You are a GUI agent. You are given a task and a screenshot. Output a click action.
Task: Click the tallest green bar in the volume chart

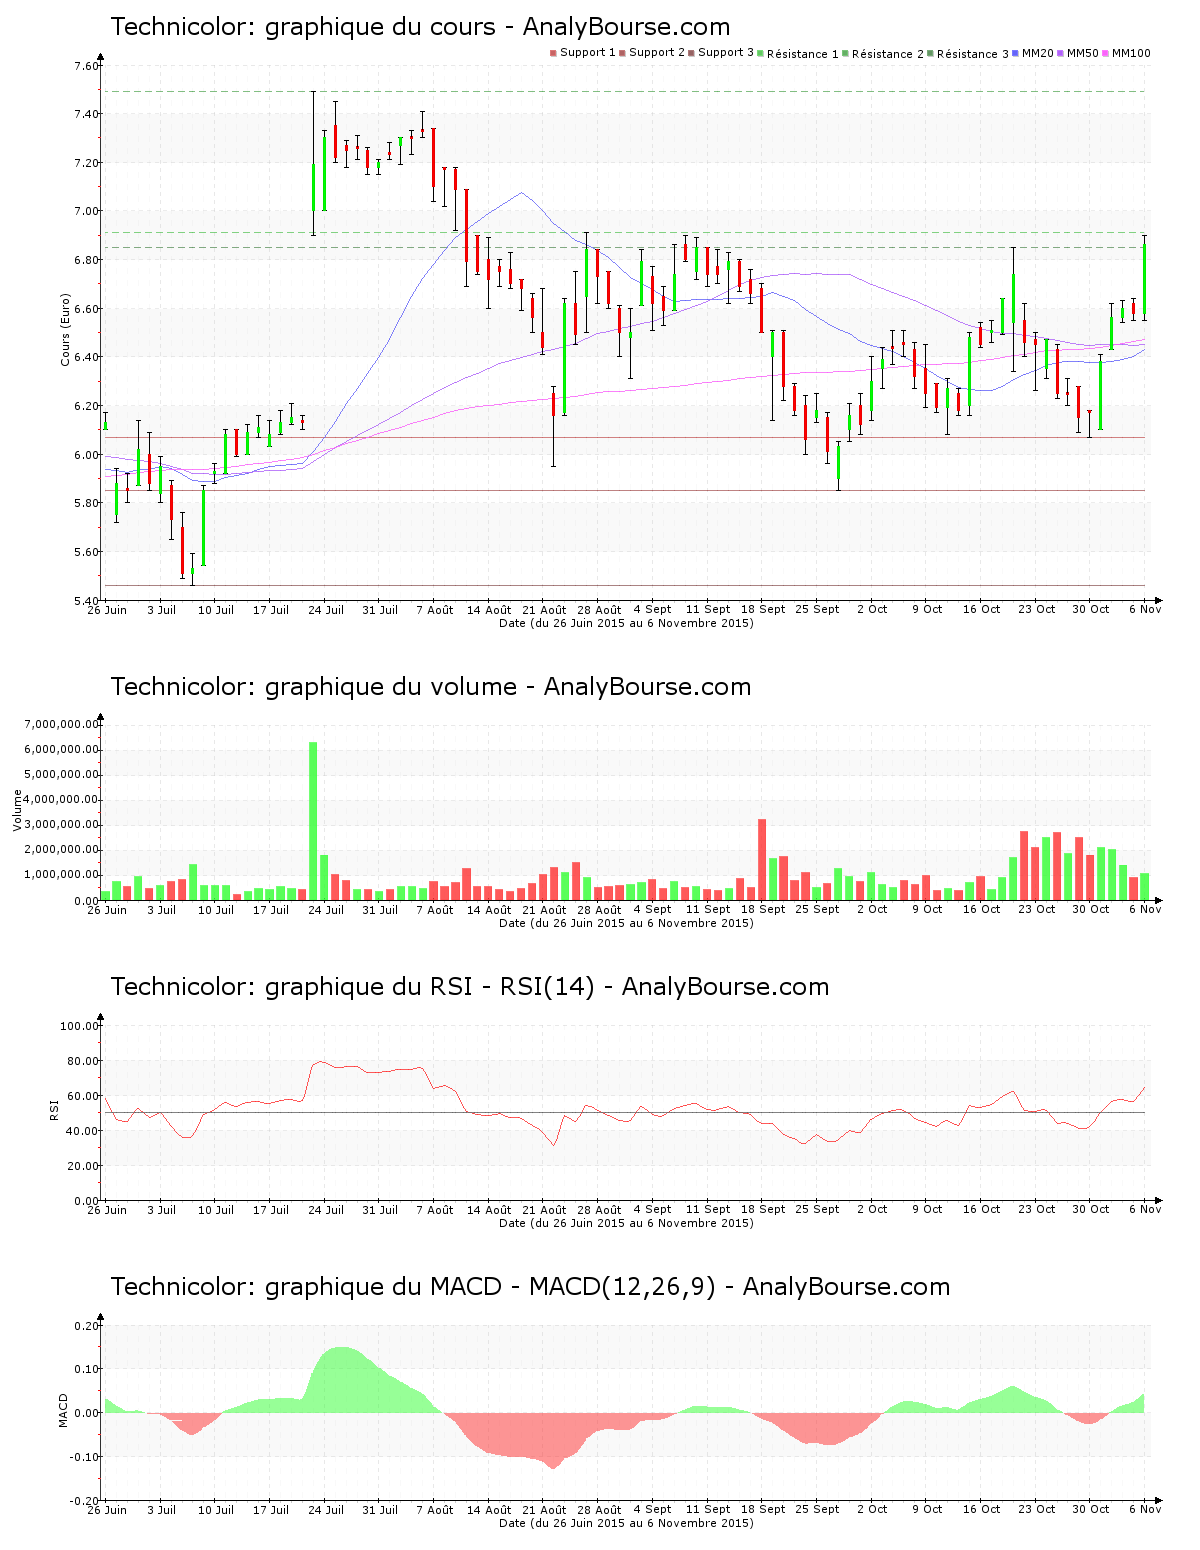[x=313, y=821]
